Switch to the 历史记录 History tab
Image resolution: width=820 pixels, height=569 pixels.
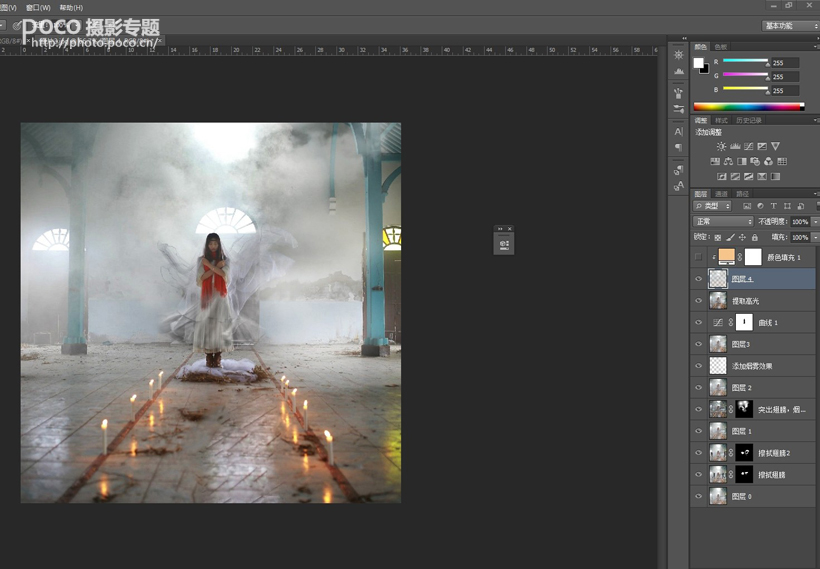coord(749,120)
